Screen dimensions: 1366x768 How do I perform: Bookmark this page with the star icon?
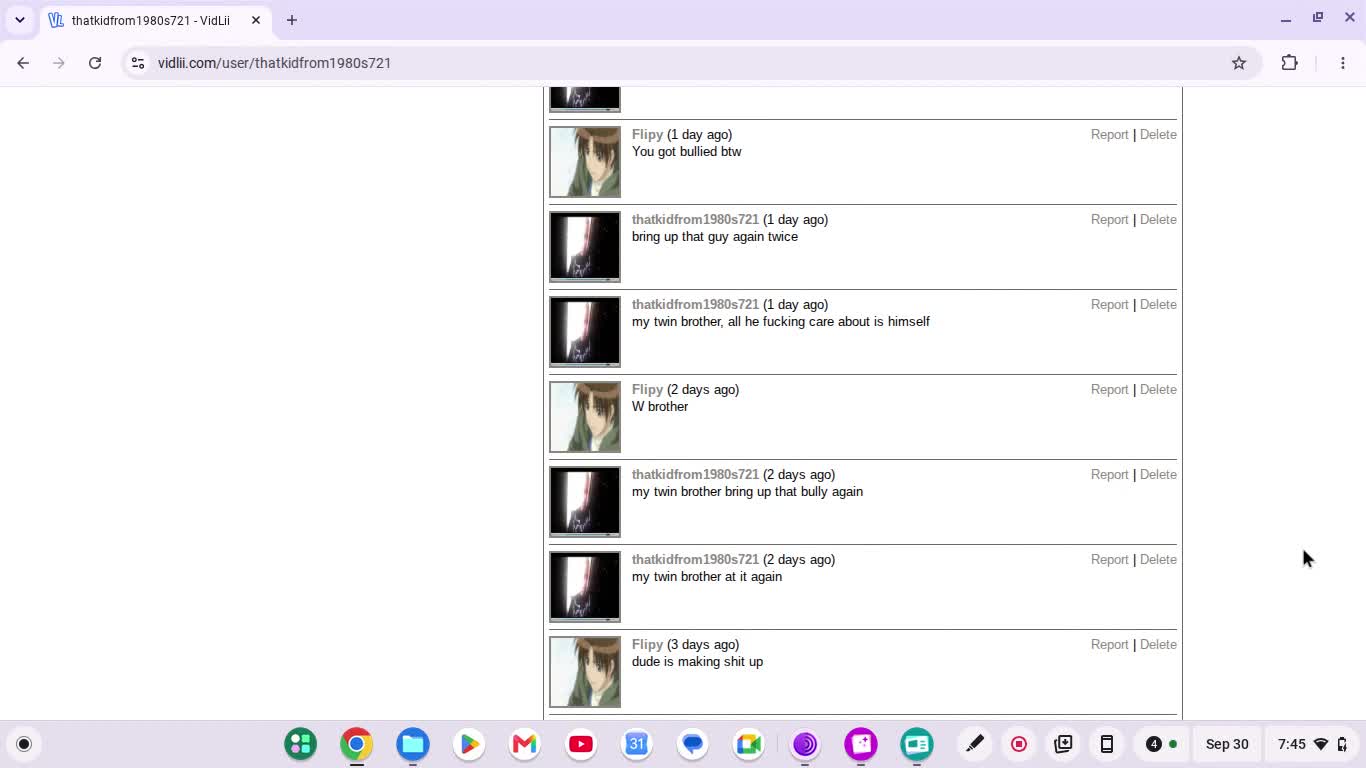[x=1239, y=63]
